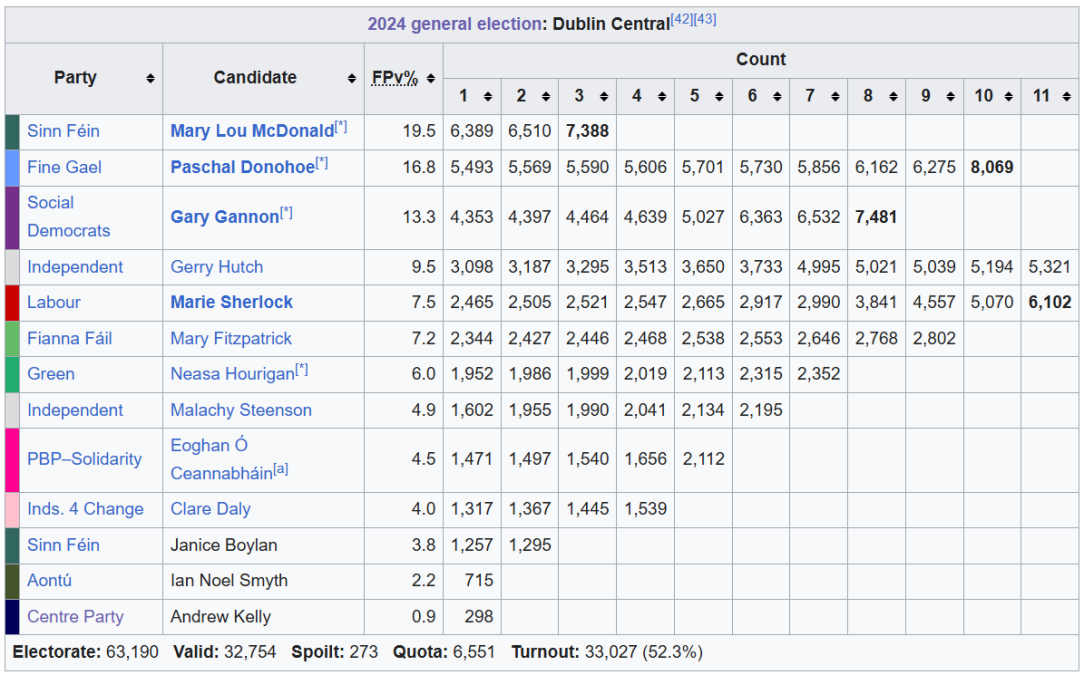The height and width of the screenshot is (675, 1084).
Task: Open the Centre Party link
Action: coord(75,616)
